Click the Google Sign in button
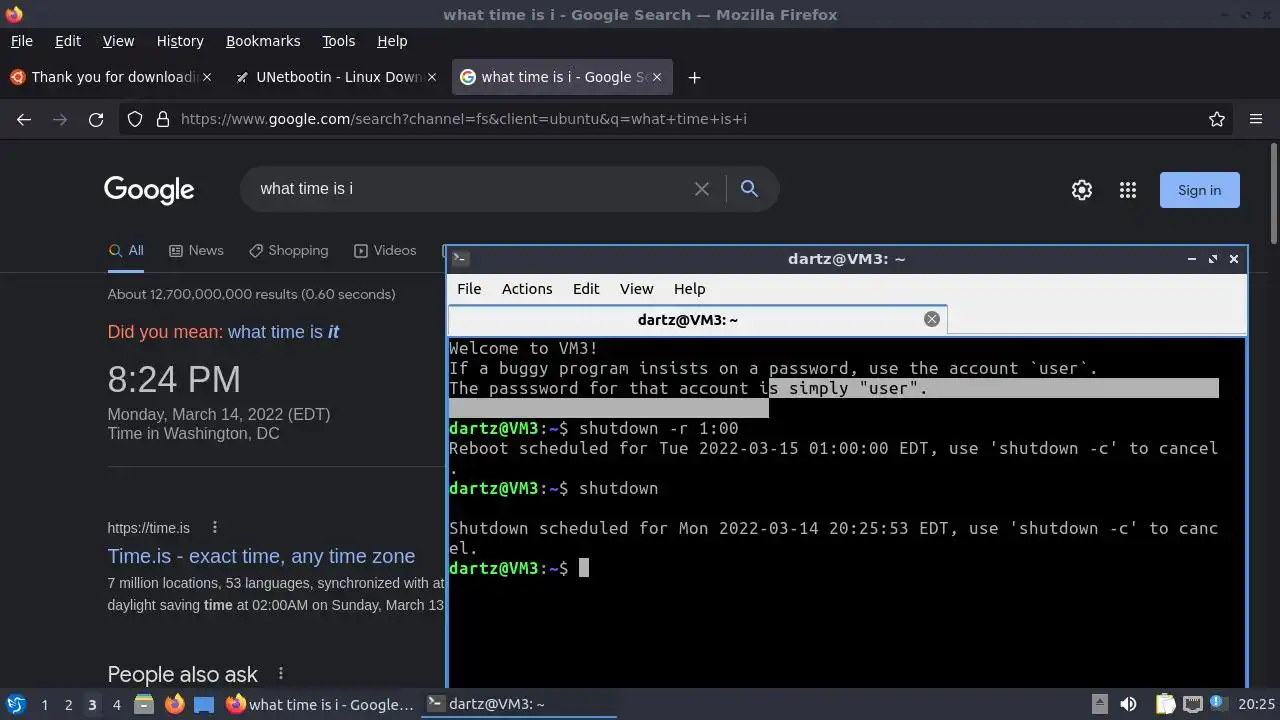The height and width of the screenshot is (720, 1280). pyautogui.click(x=1199, y=190)
